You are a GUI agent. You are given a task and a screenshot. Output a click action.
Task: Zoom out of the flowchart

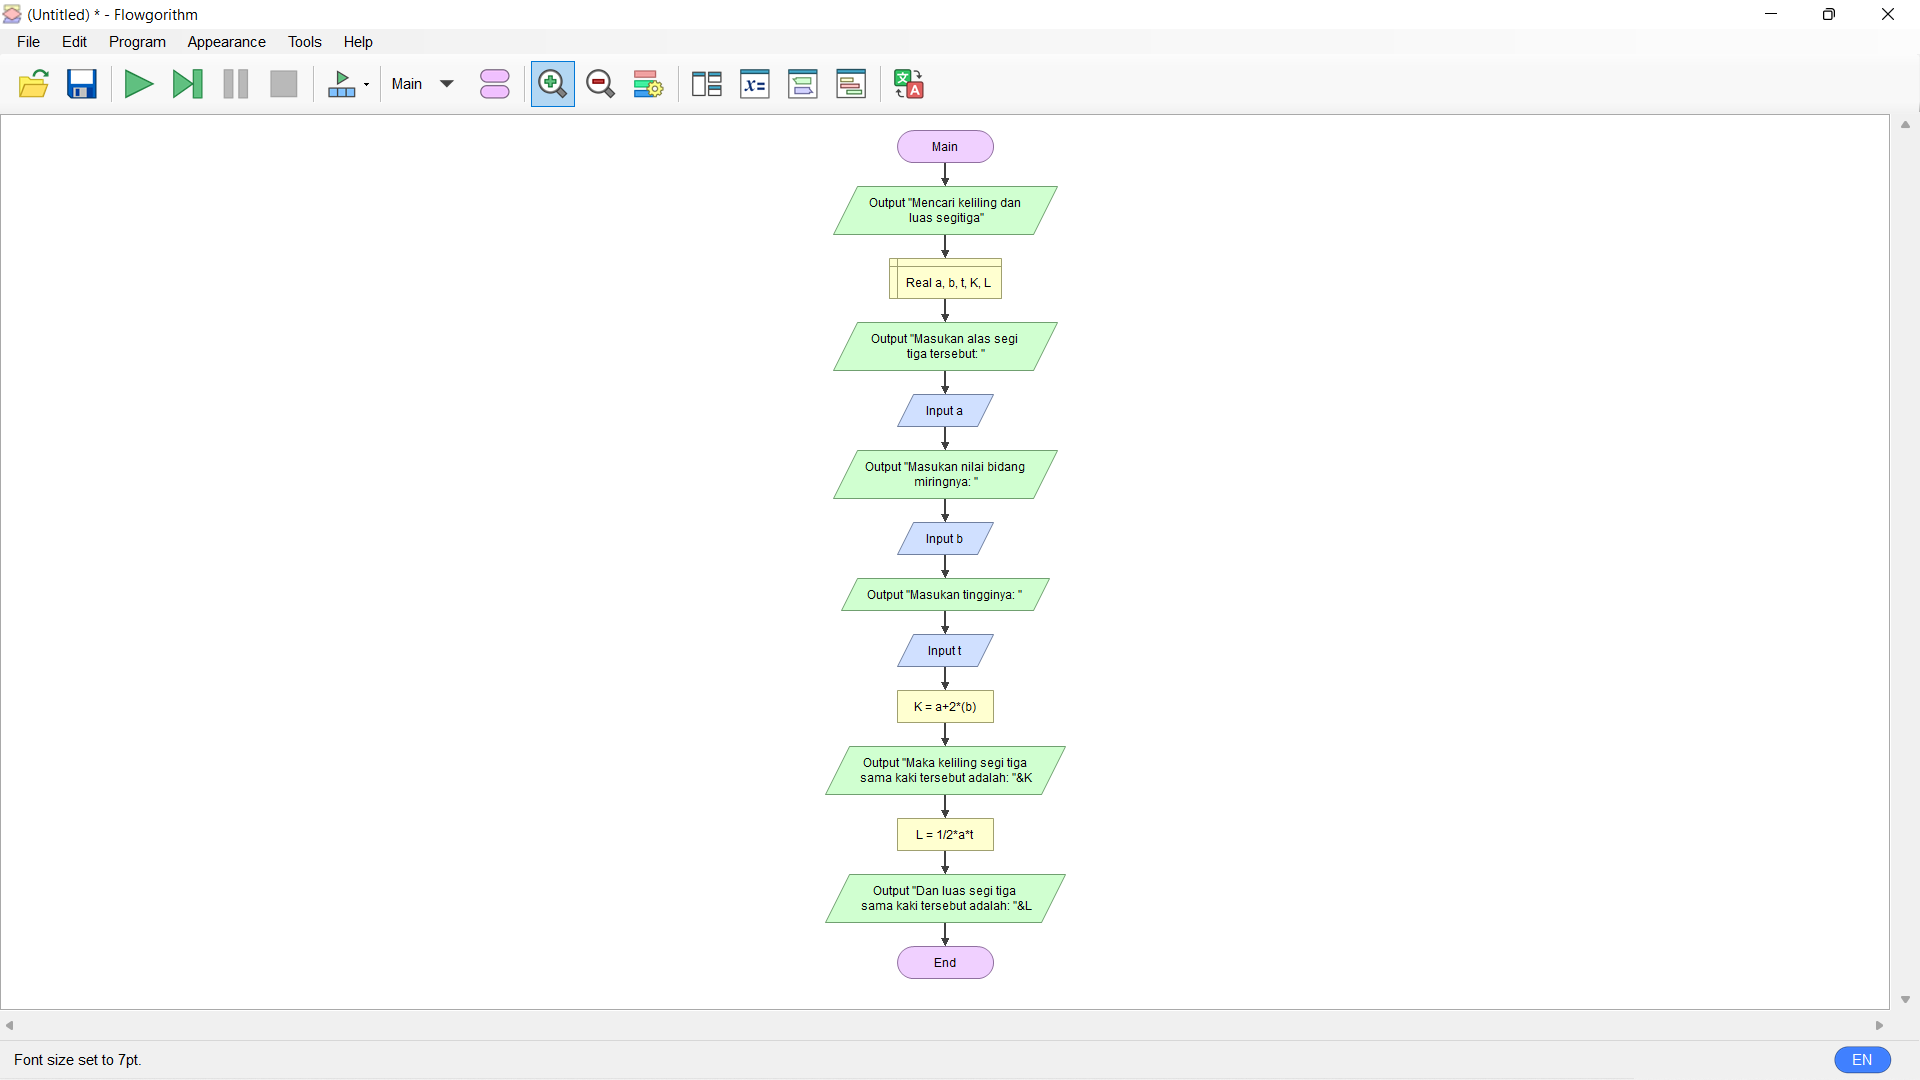(600, 84)
